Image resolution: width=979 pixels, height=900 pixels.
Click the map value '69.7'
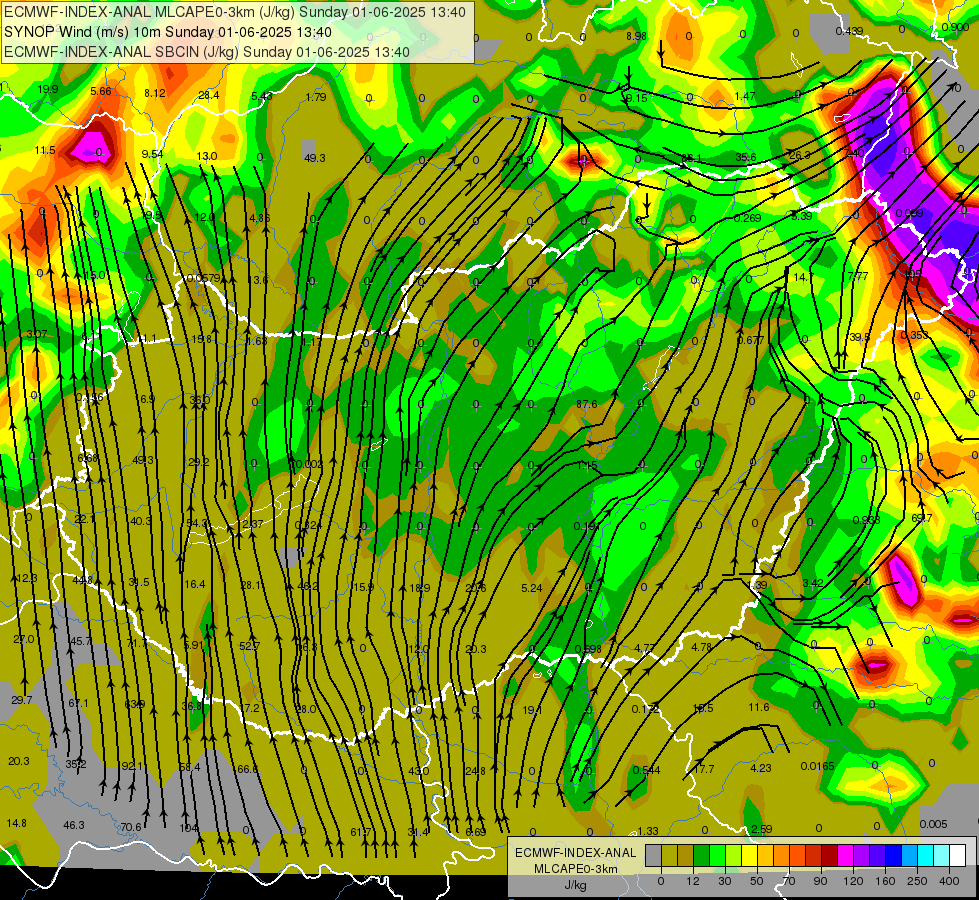pos(922,518)
